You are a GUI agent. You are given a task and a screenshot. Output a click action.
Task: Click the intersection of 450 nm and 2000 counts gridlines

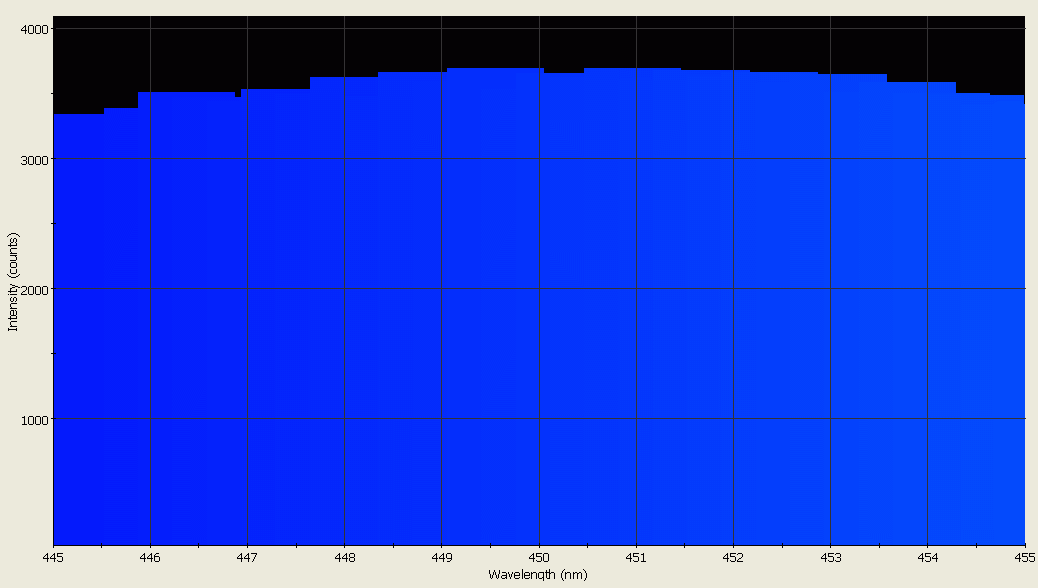pos(539,288)
